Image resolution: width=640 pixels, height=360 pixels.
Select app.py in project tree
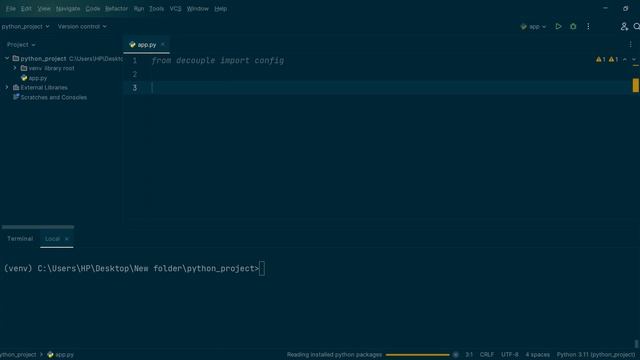tap(38, 78)
